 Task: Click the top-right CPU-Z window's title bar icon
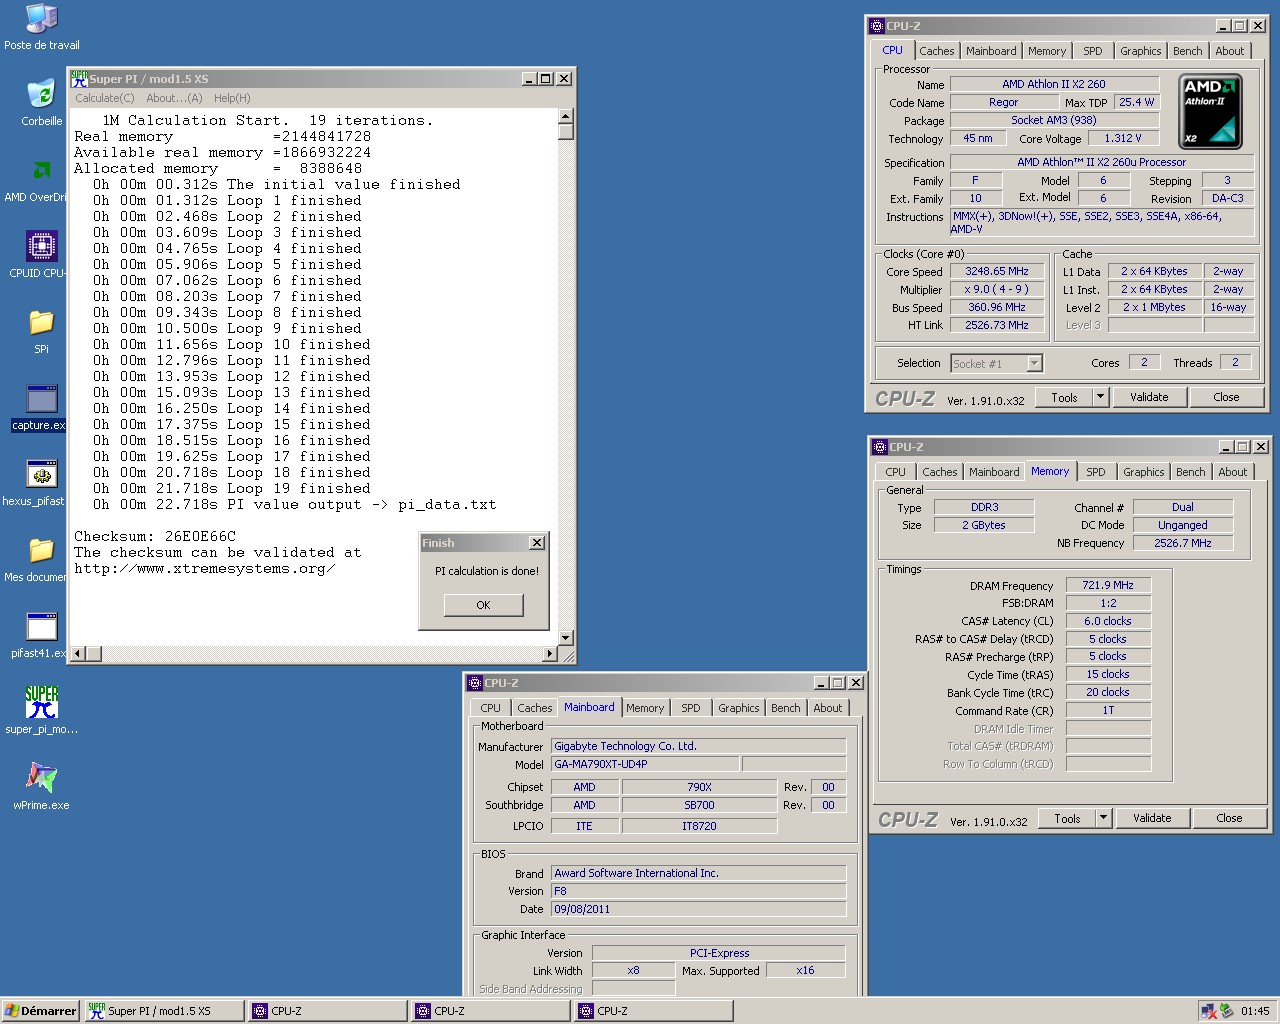pos(877,26)
